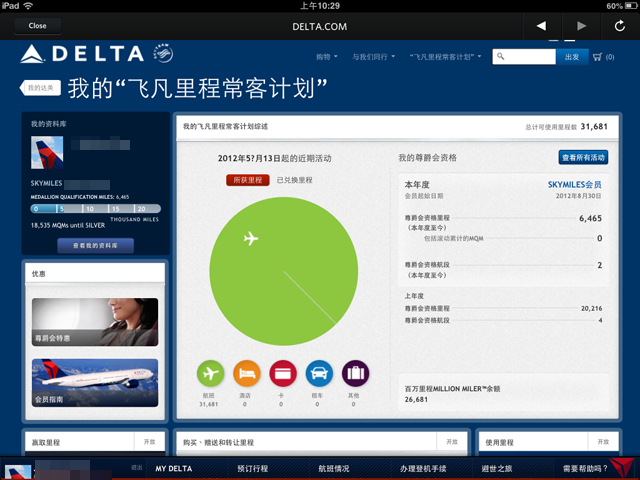Open 需要帮助吗？ in bottom navigation
This screenshot has height=480, width=640.
tap(585, 469)
